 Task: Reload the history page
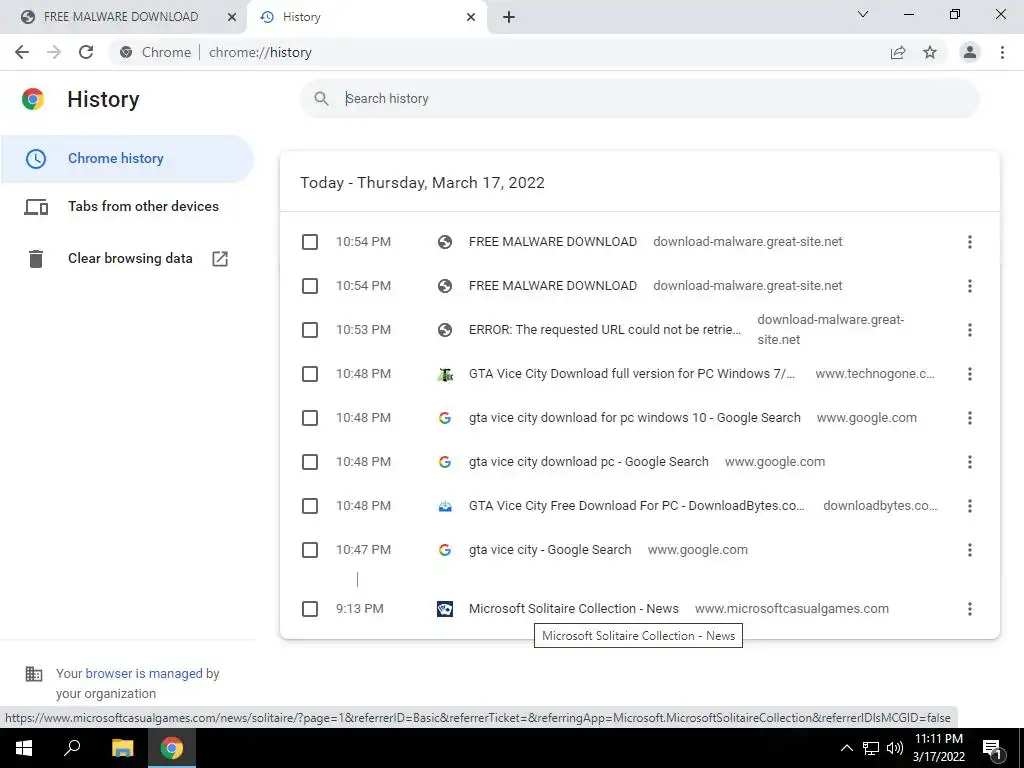[x=86, y=52]
